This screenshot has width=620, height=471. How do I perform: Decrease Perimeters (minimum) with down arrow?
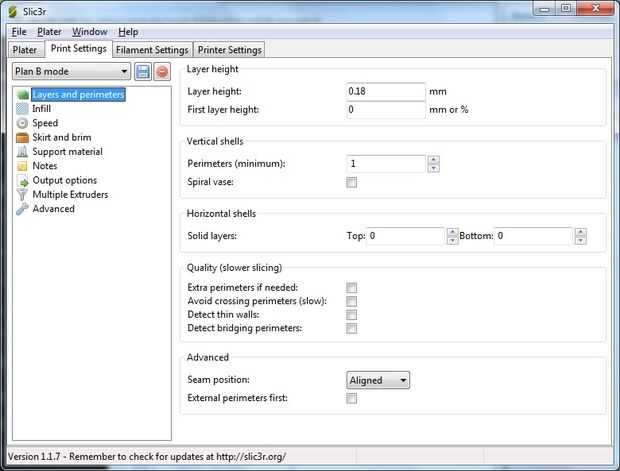(434, 168)
